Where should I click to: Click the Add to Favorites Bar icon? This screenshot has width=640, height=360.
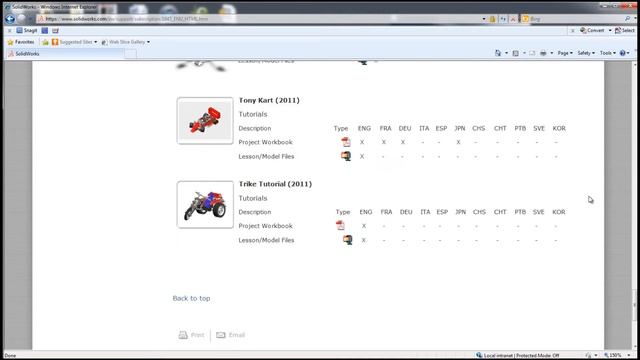[45, 42]
